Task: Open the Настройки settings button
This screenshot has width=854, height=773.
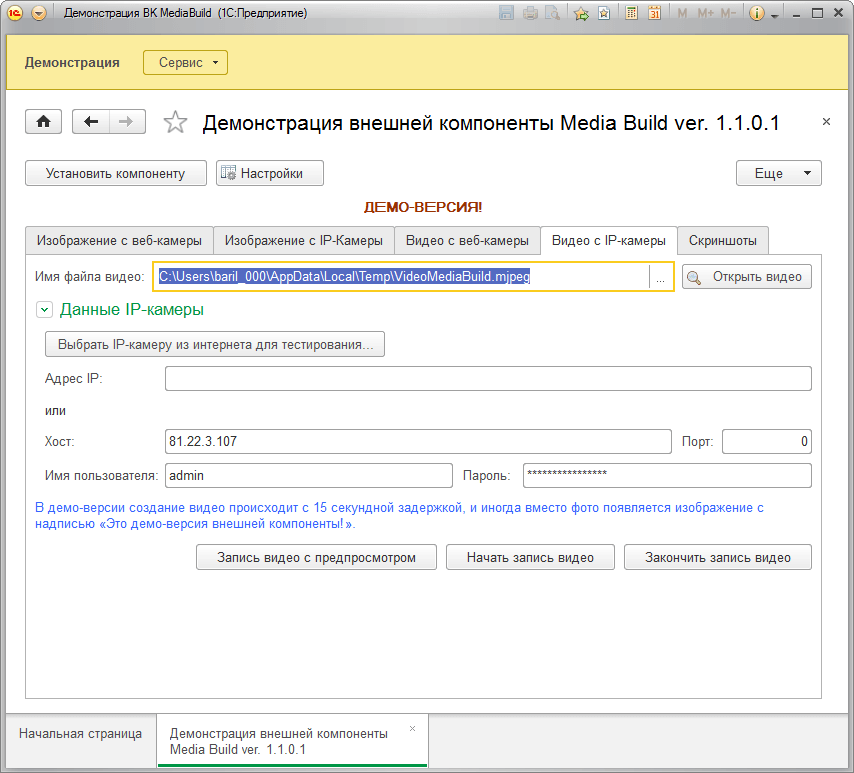Action: pyautogui.click(x=270, y=173)
